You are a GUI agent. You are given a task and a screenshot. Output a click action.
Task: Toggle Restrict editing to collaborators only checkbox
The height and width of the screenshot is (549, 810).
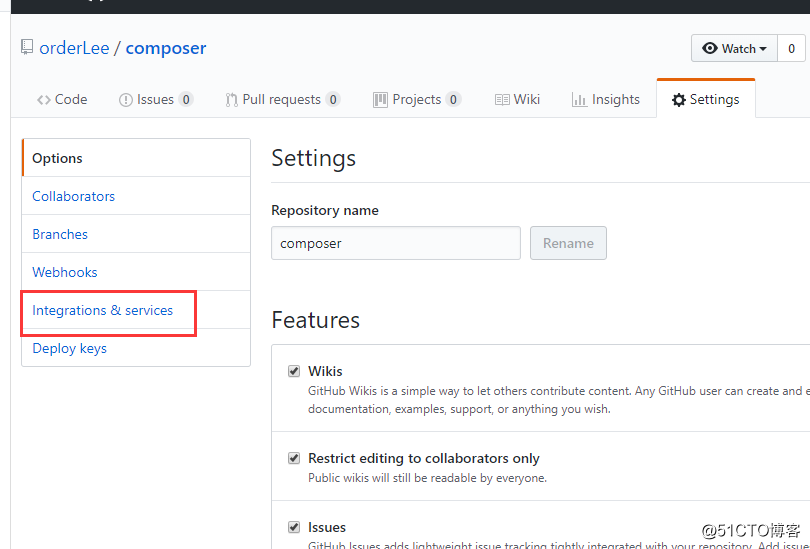point(294,458)
